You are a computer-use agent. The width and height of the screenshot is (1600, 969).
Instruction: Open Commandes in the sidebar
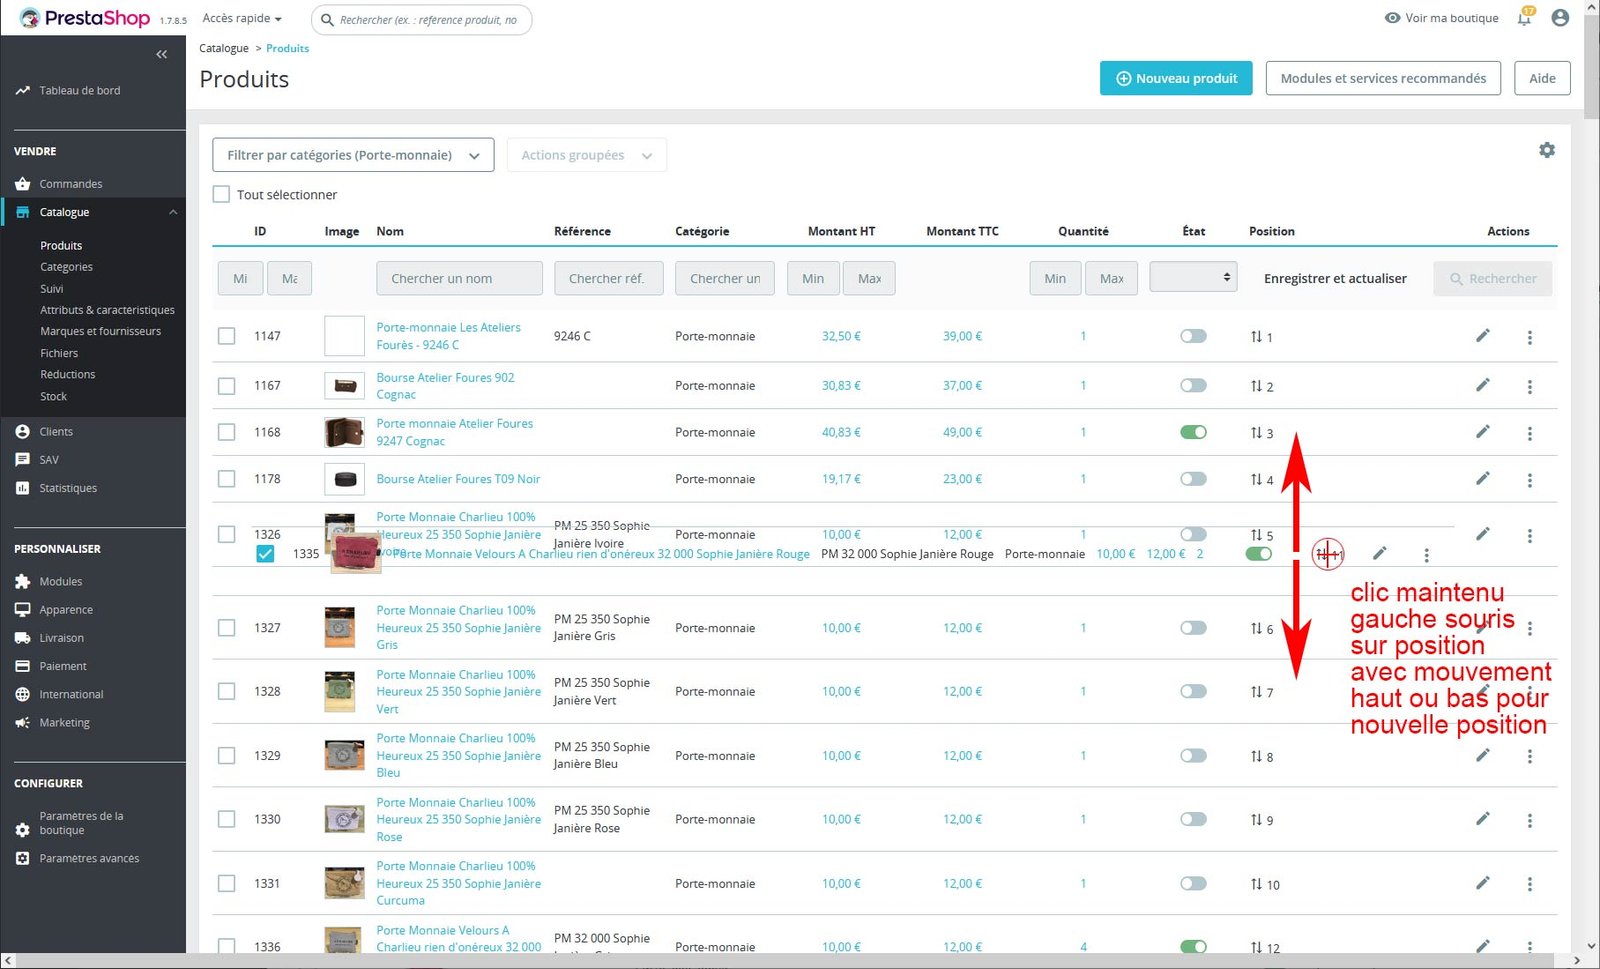71,184
